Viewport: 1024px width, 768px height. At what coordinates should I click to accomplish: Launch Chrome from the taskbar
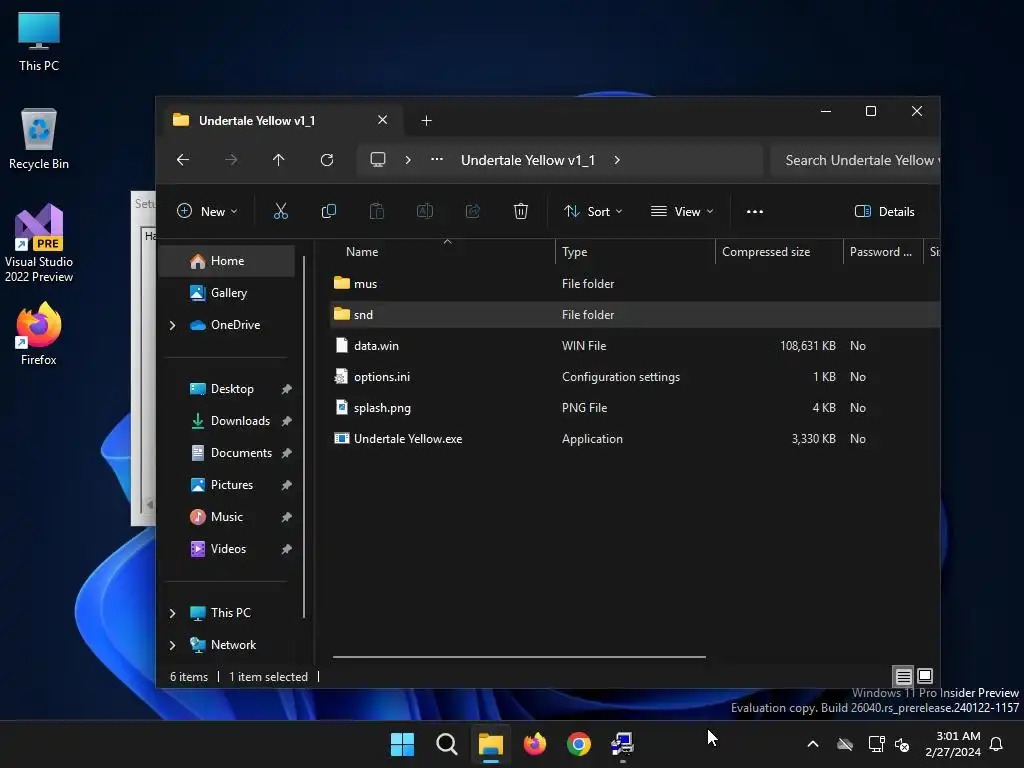click(579, 744)
